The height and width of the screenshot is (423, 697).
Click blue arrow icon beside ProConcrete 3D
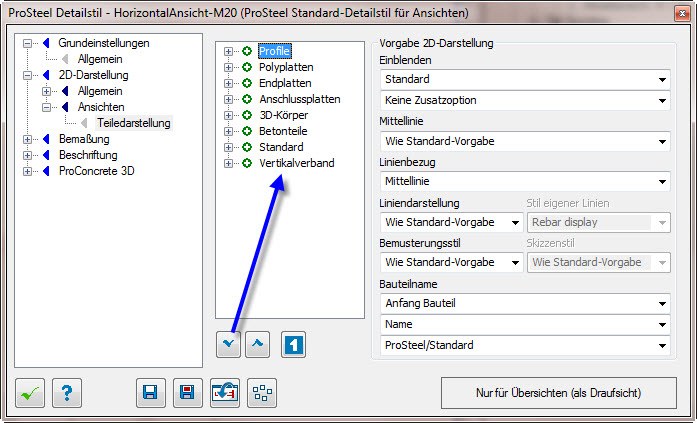point(46,171)
